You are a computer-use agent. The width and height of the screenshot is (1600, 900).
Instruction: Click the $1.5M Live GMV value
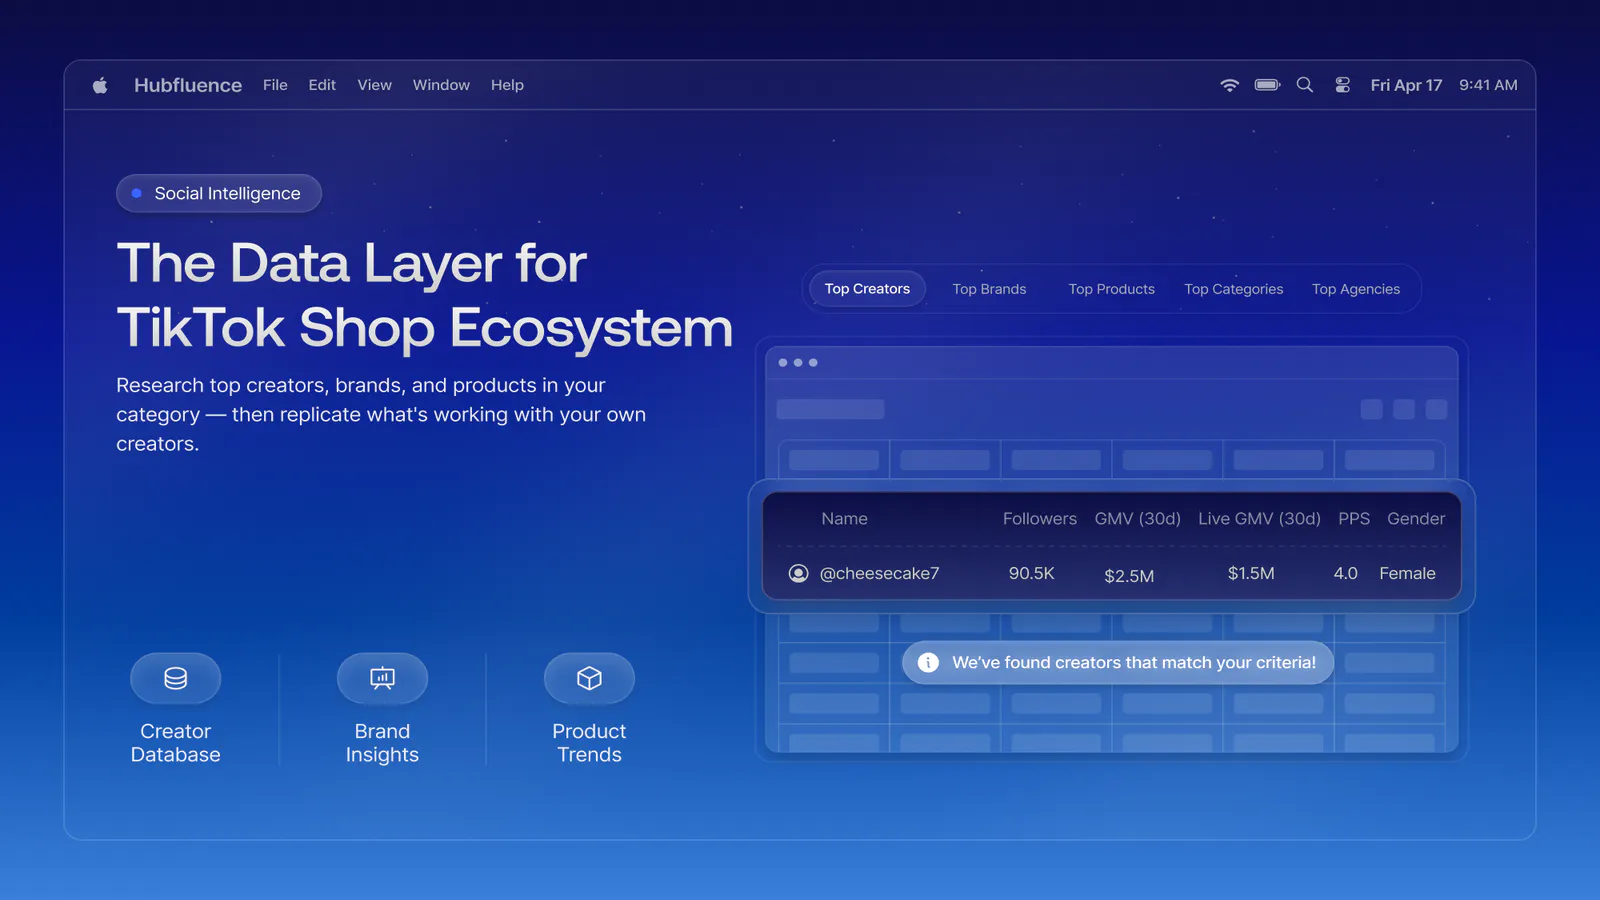tap(1251, 573)
